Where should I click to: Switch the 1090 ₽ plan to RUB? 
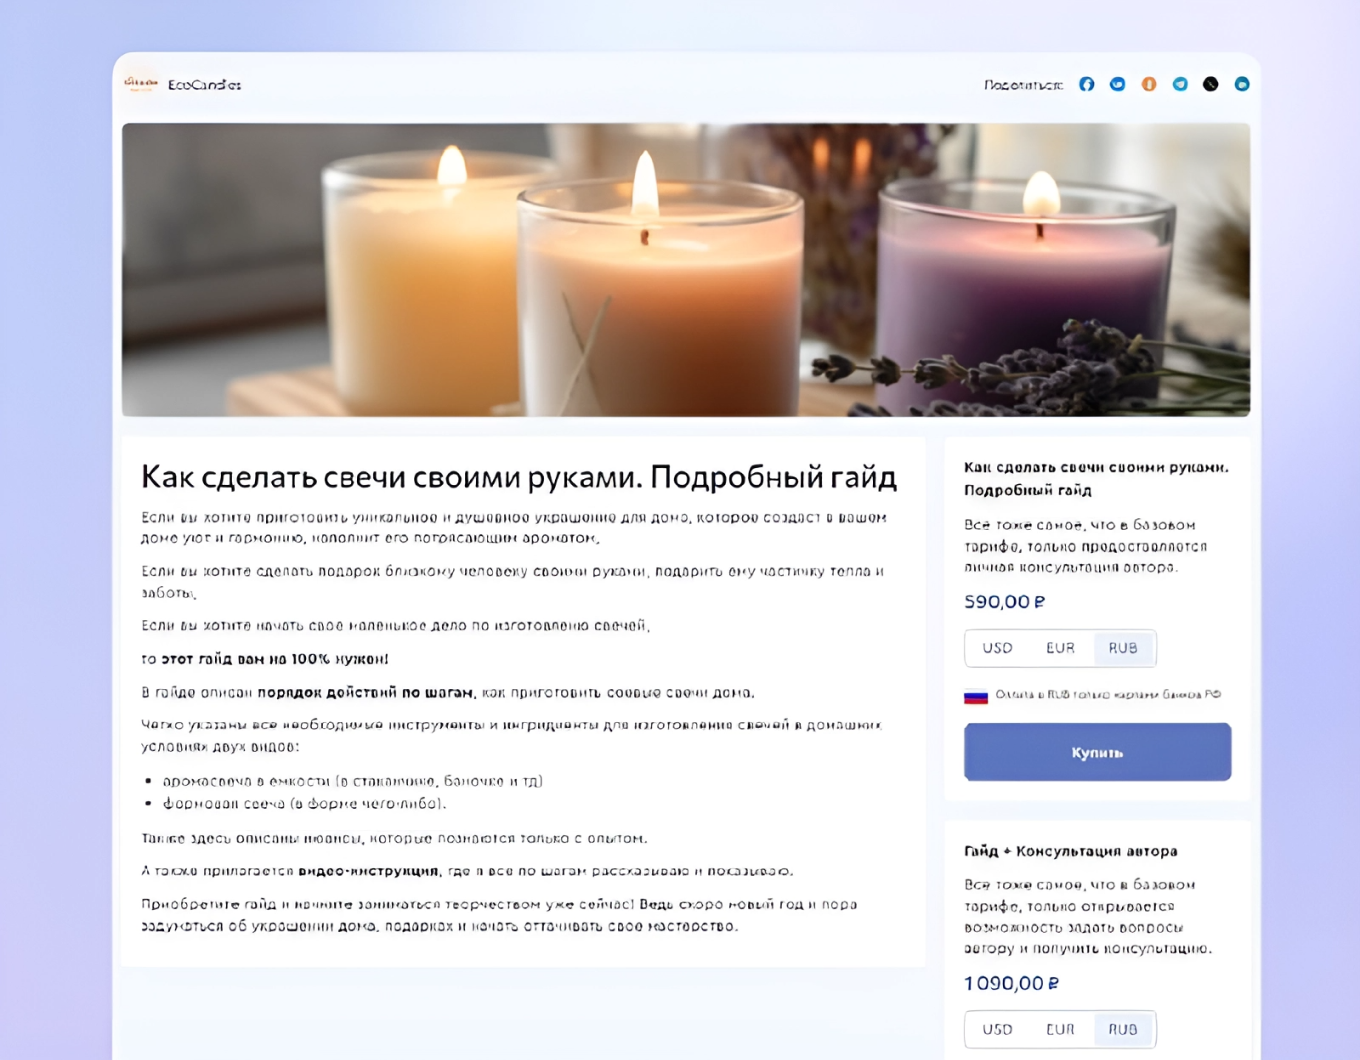pyautogui.click(x=1123, y=1029)
